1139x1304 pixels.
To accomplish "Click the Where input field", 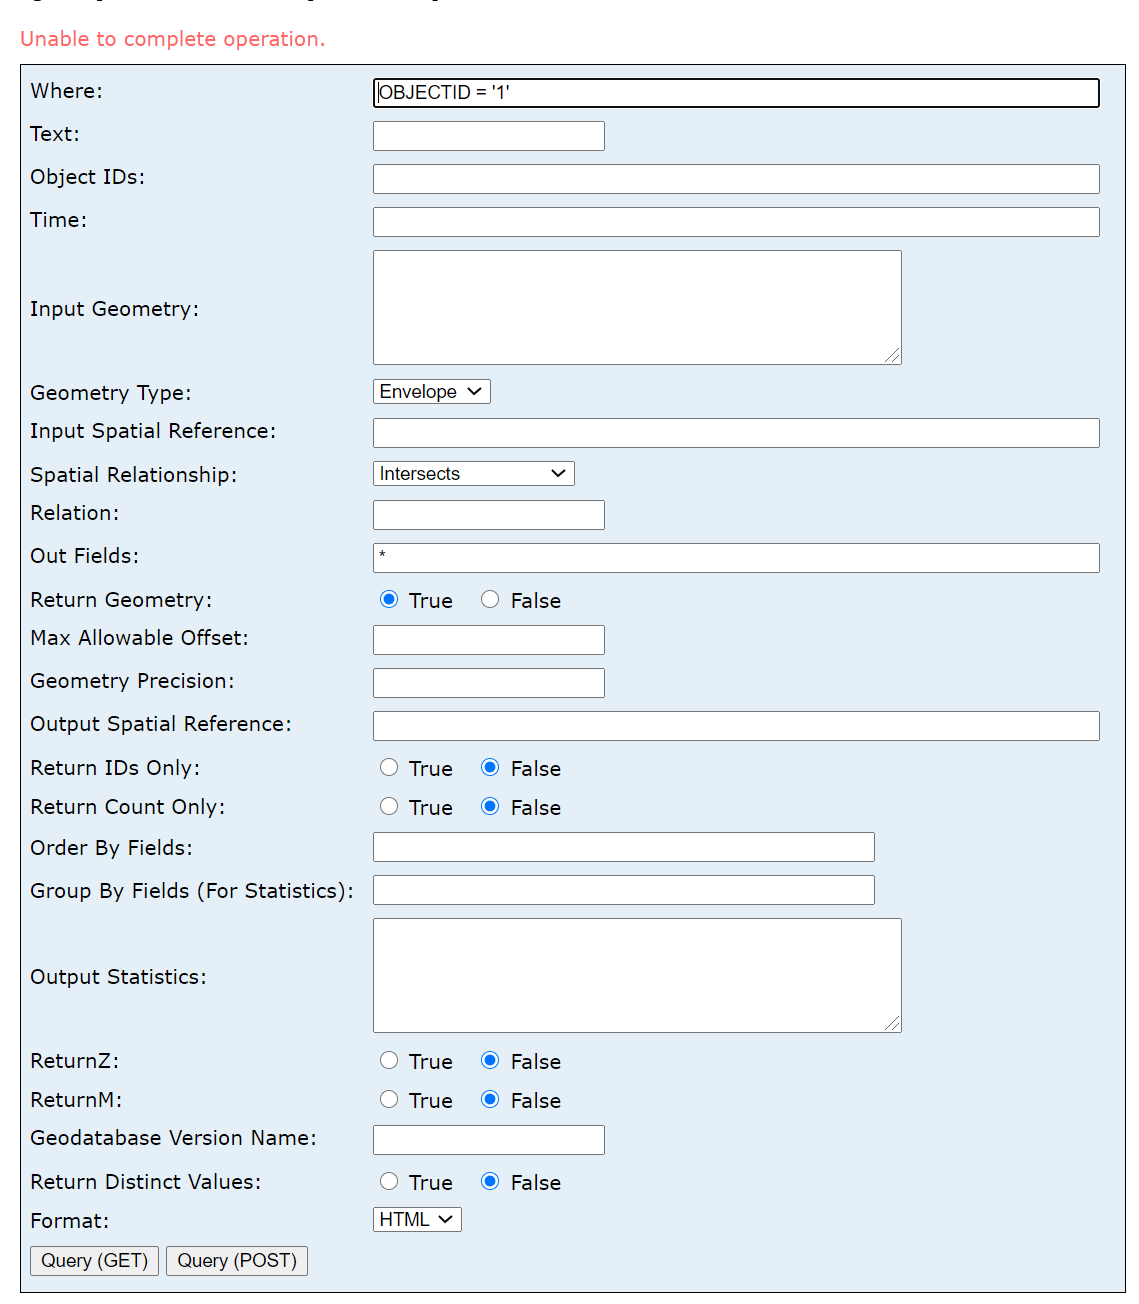I will 736,93.
